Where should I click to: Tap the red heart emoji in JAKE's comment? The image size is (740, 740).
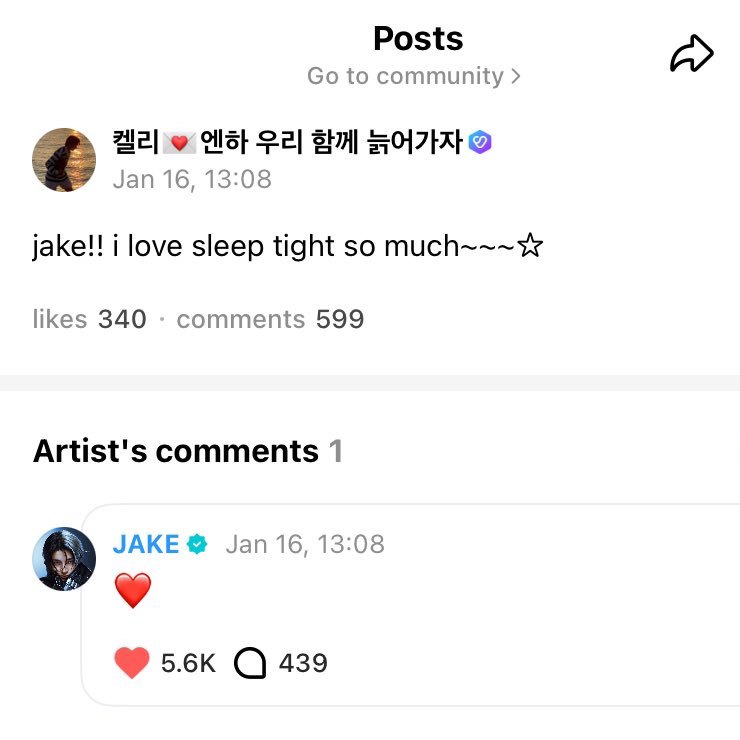[x=132, y=591]
